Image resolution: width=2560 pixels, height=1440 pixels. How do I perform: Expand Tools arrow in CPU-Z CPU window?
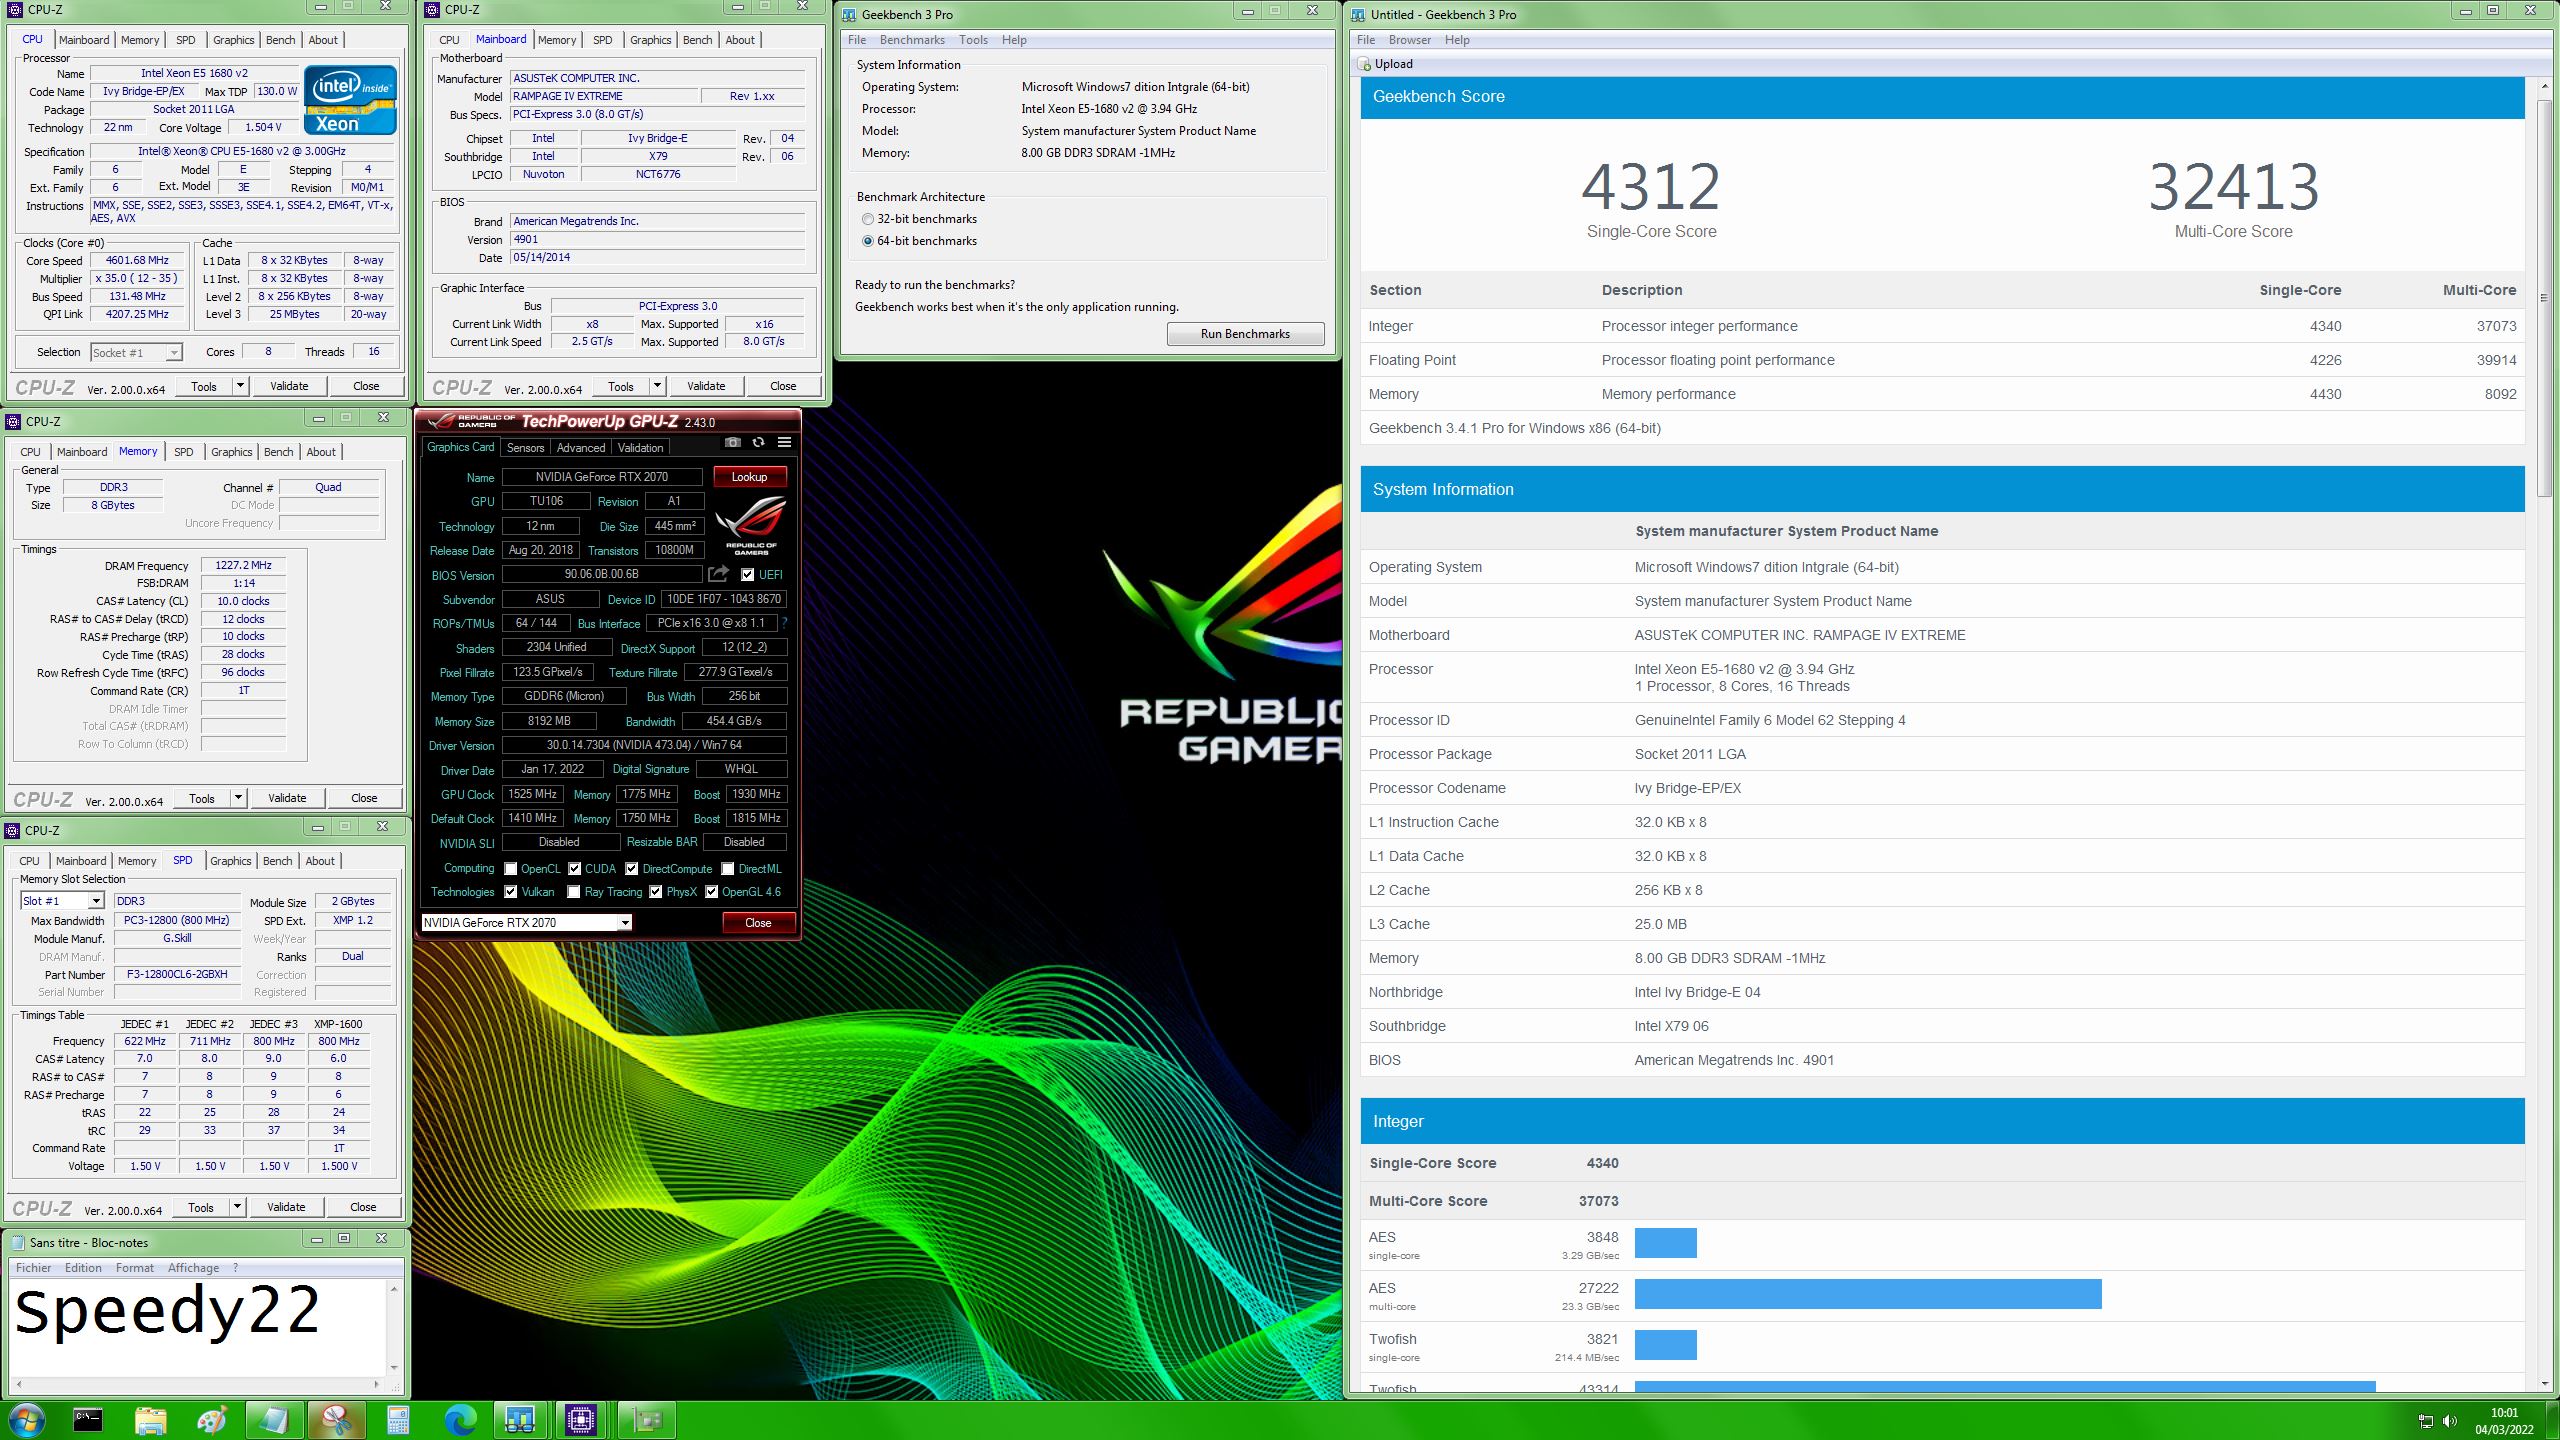(x=240, y=386)
